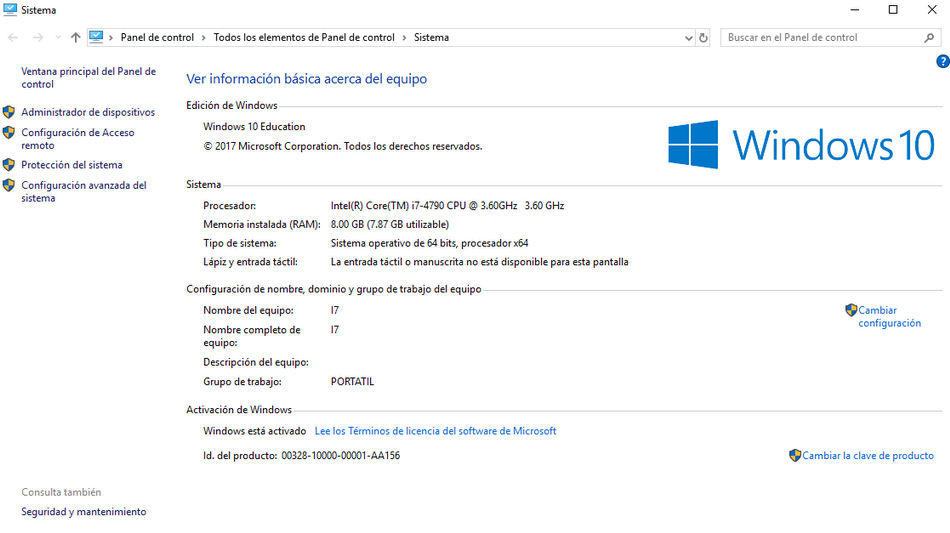Open Lee los Términos de licencia link

[435, 431]
